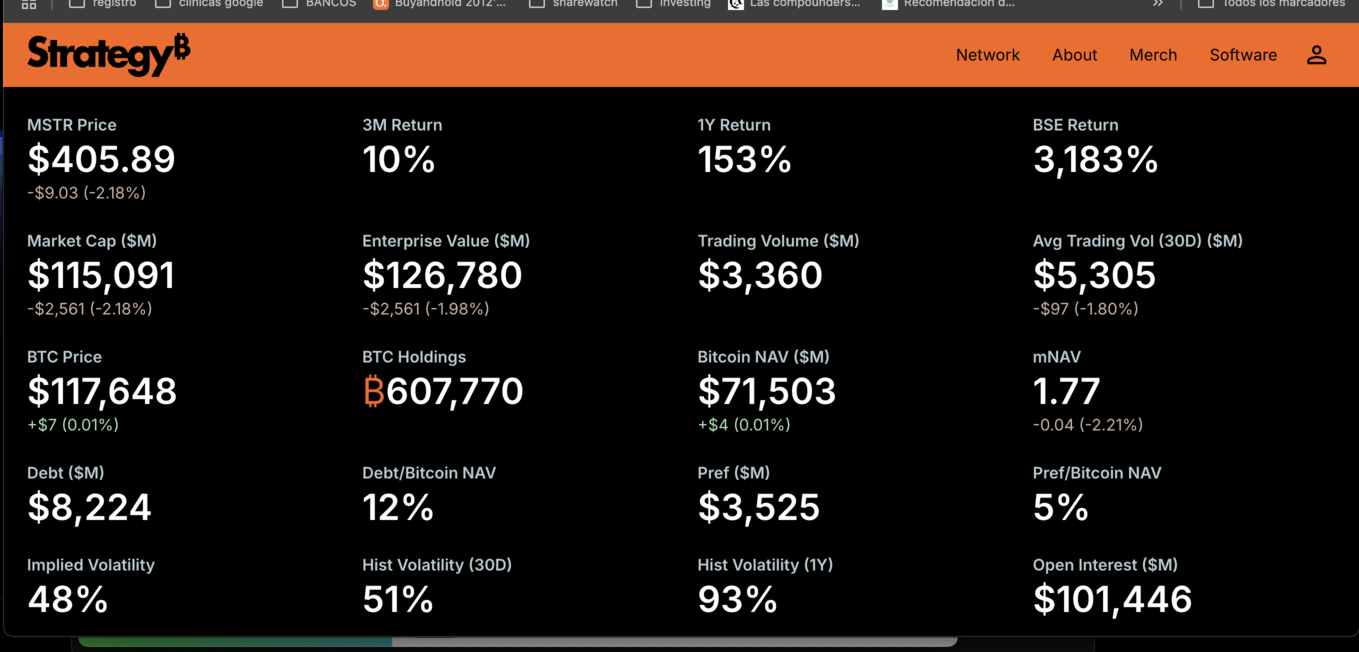Image resolution: width=1359 pixels, height=652 pixels.
Task: Select the BTC Price value $117,648
Action: pyautogui.click(x=102, y=391)
